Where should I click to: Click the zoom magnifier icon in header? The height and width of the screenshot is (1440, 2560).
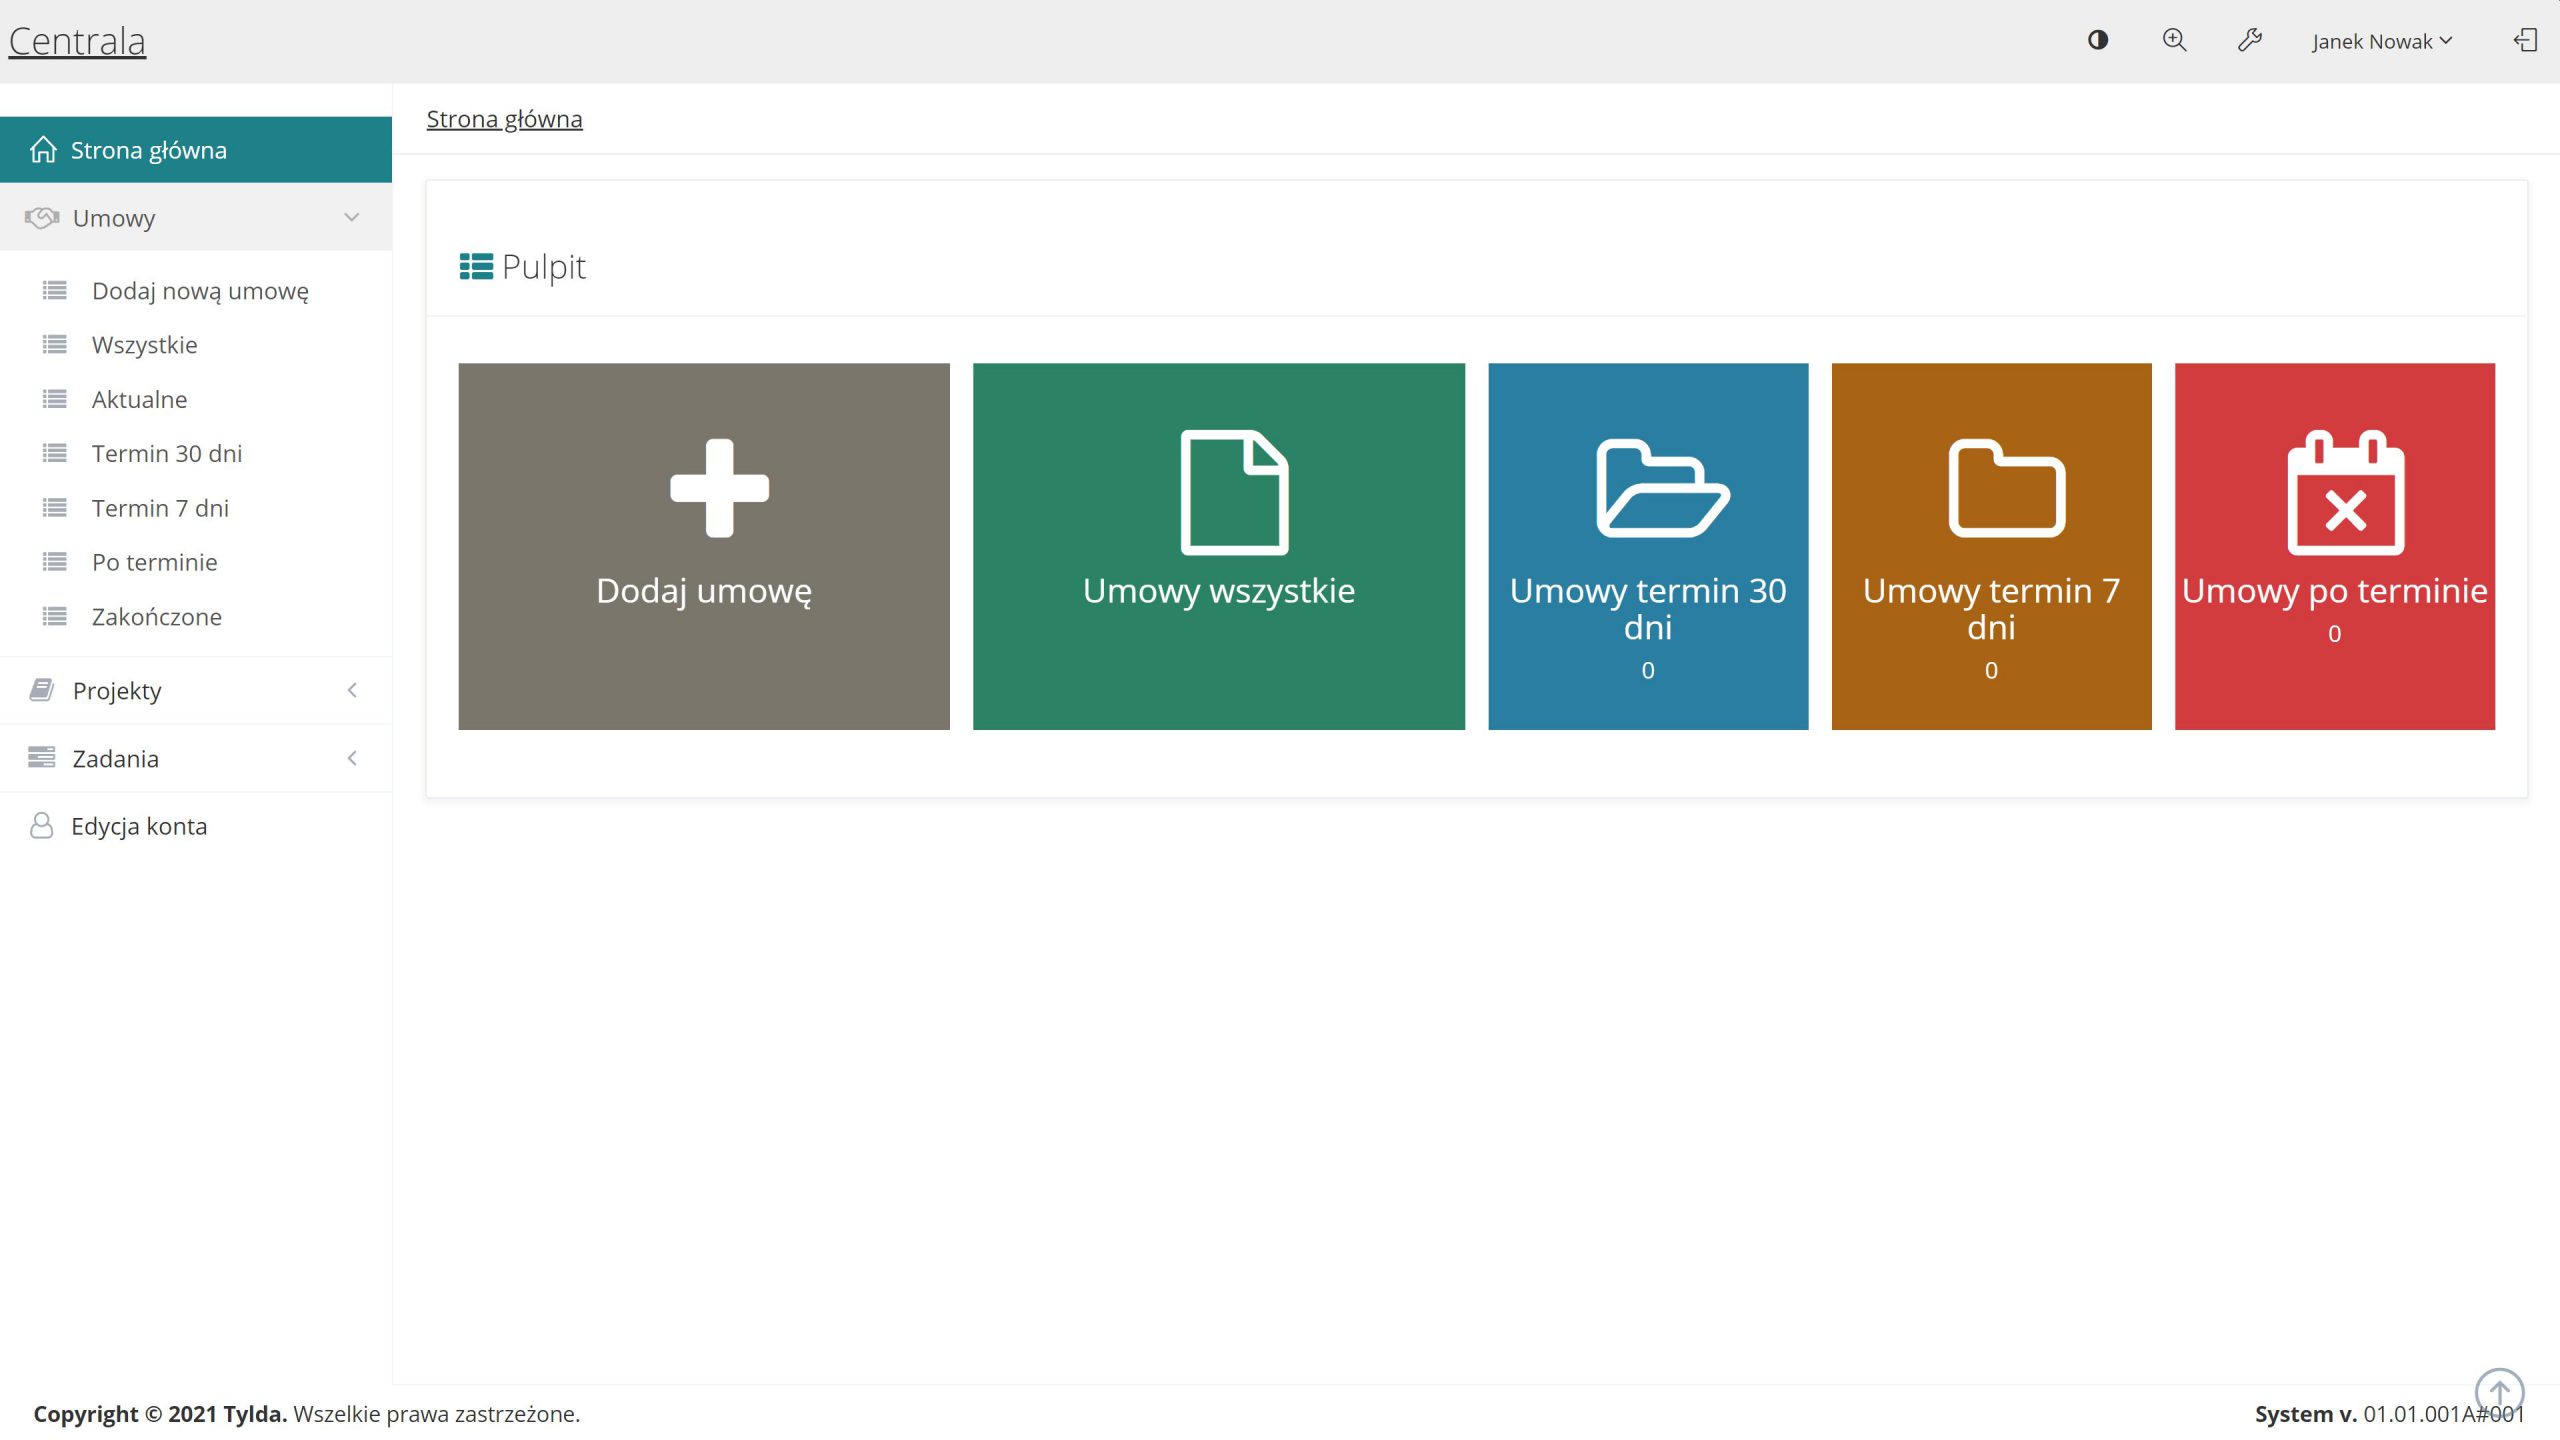pyautogui.click(x=2174, y=40)
